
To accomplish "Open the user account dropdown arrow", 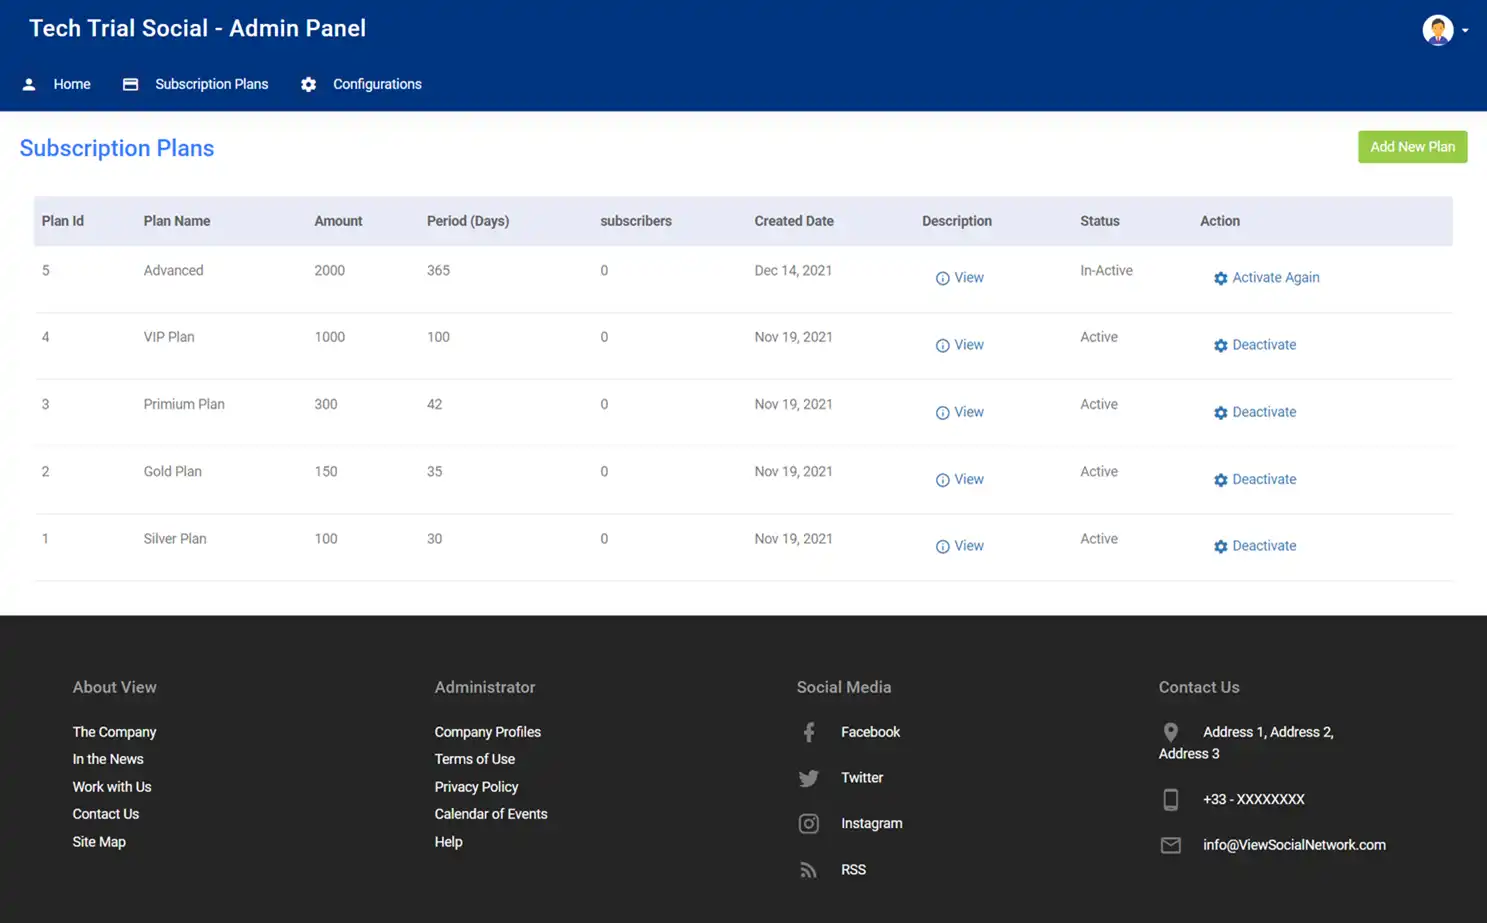I will pos(1467,30).
